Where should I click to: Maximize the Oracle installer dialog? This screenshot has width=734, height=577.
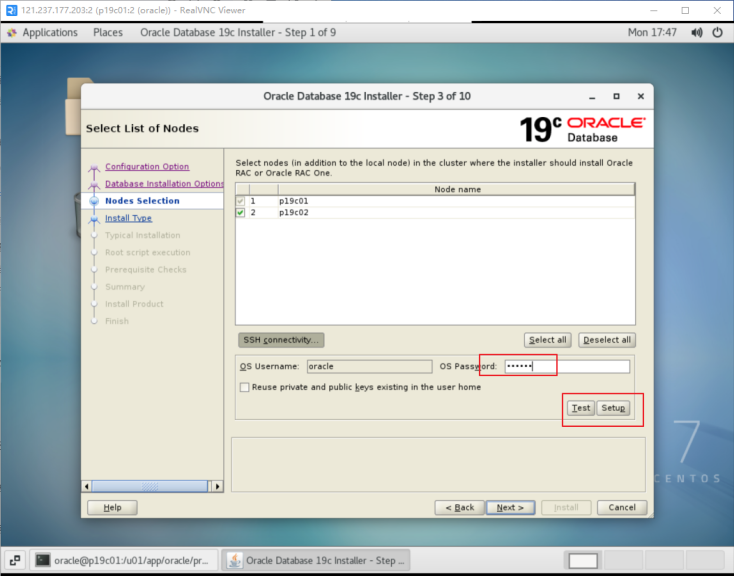tap(616, 96)
